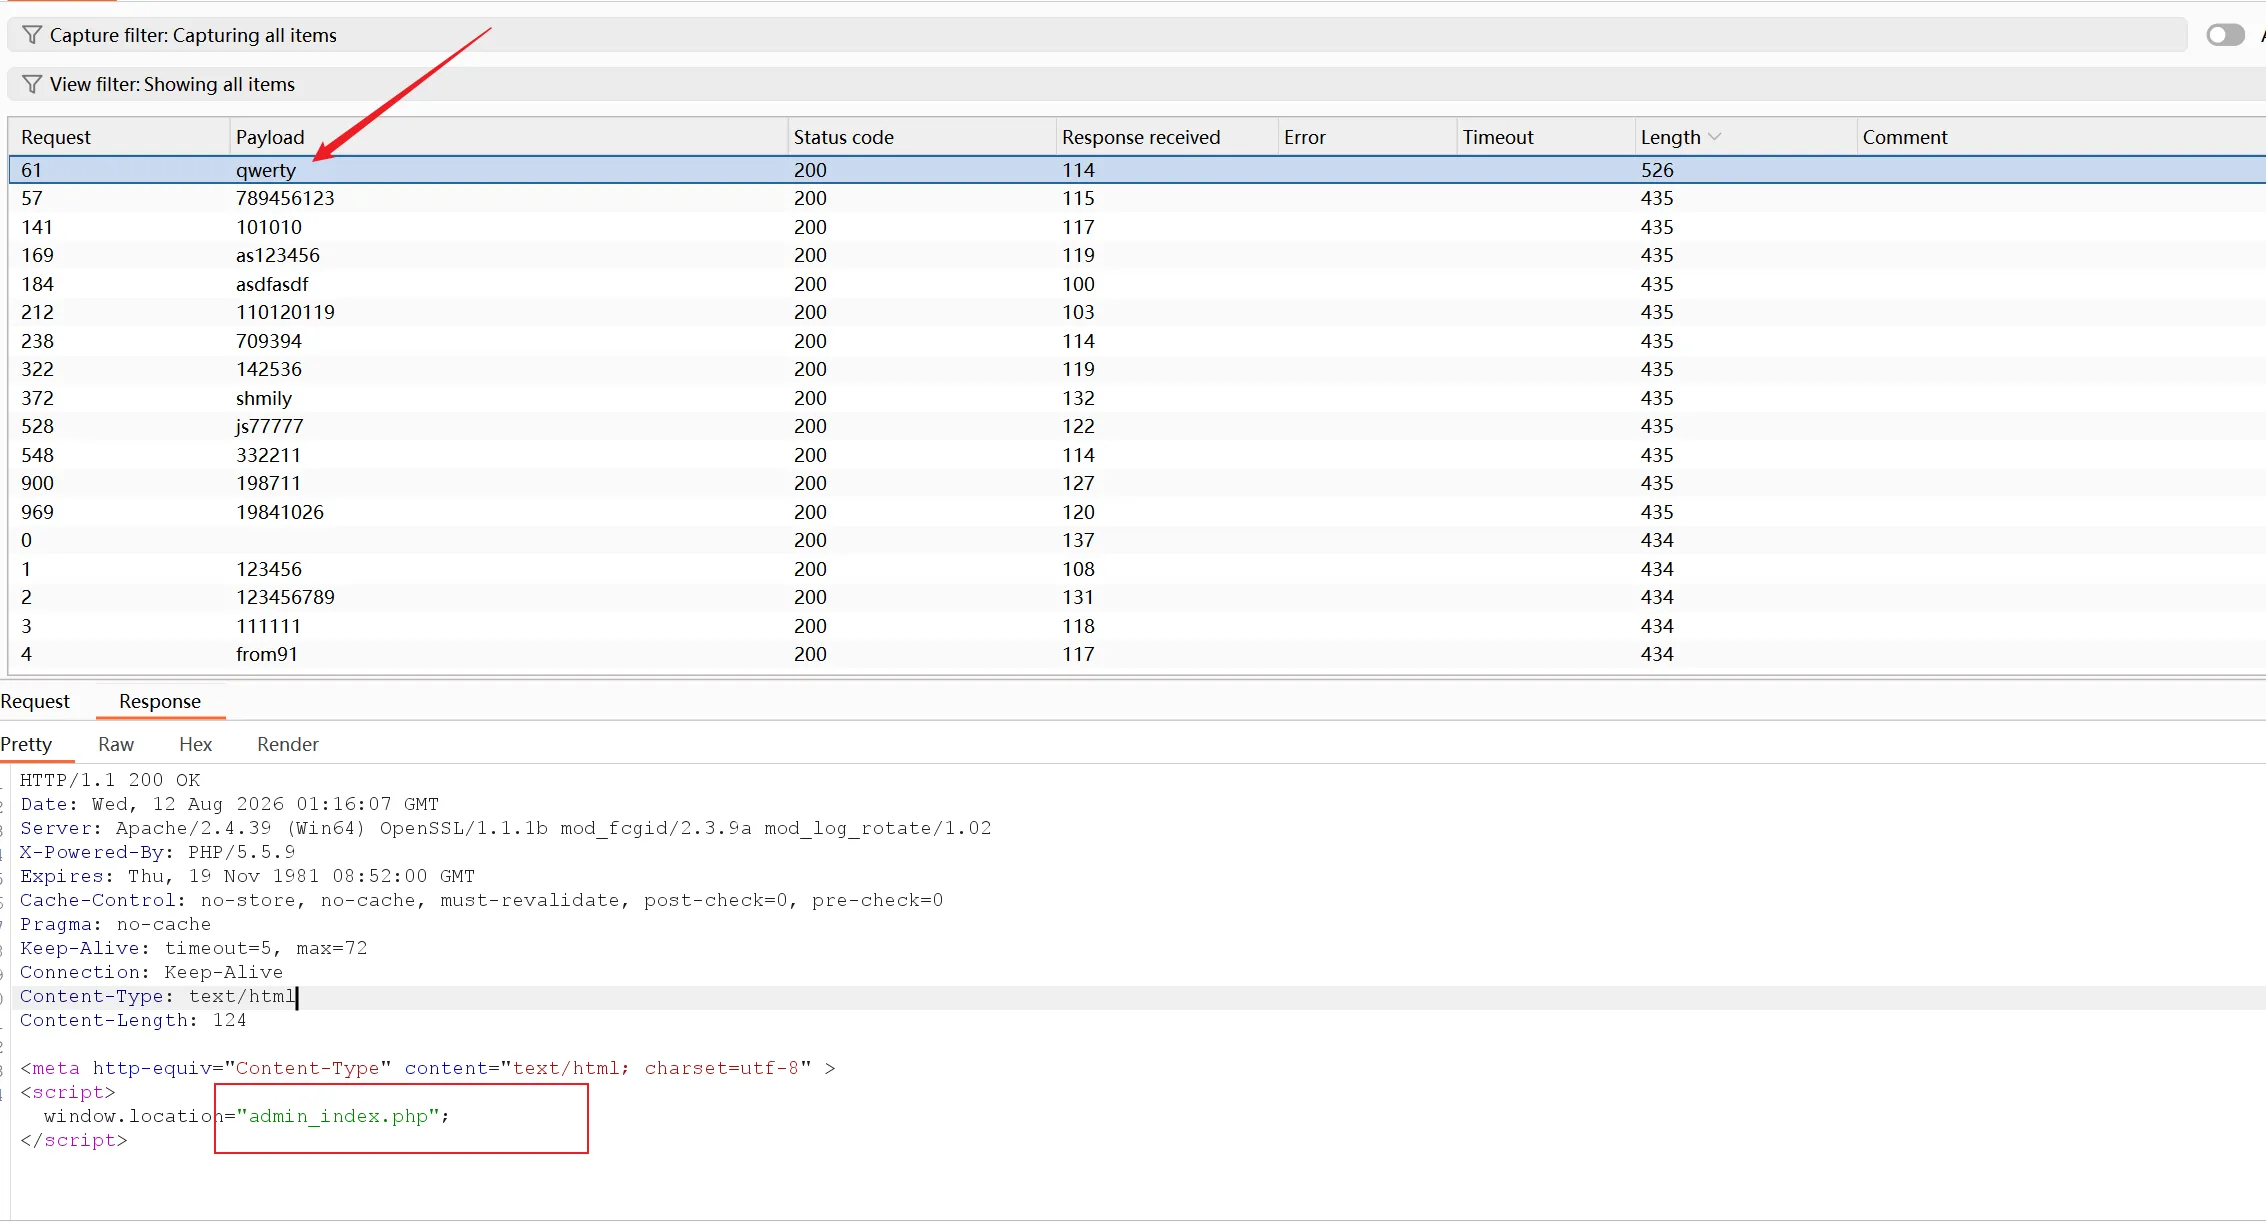Click the Keep-Alive timeout header line
Screen dimensions: 2266x1223
coord(194,948)
